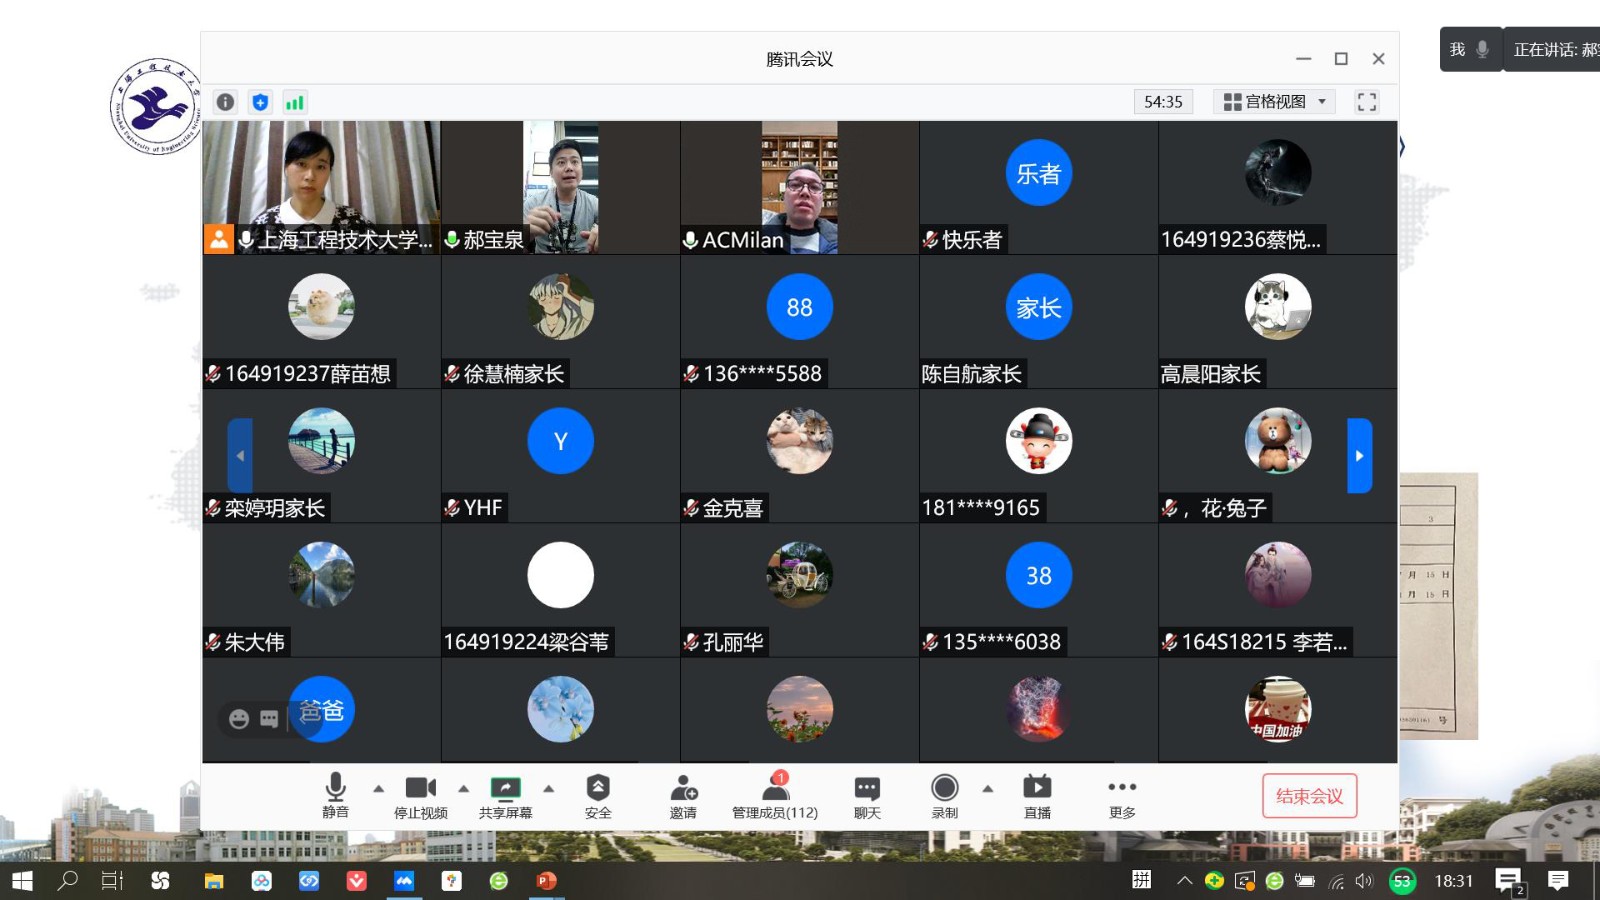This screenshot has width=1600, height=900.
Task: Enter full-screen mode icon
Action: point(1366,102)
